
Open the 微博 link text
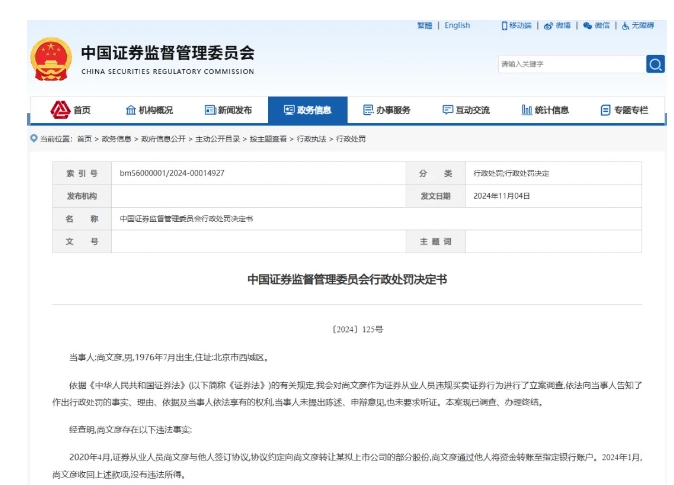coord(563,26)
